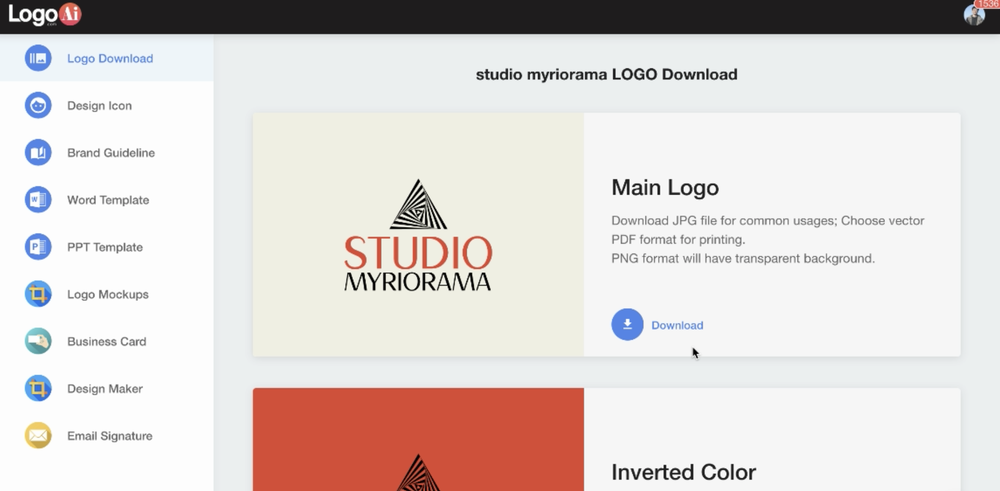
Task: Open Word Template menu label
Action: (108, 200)
